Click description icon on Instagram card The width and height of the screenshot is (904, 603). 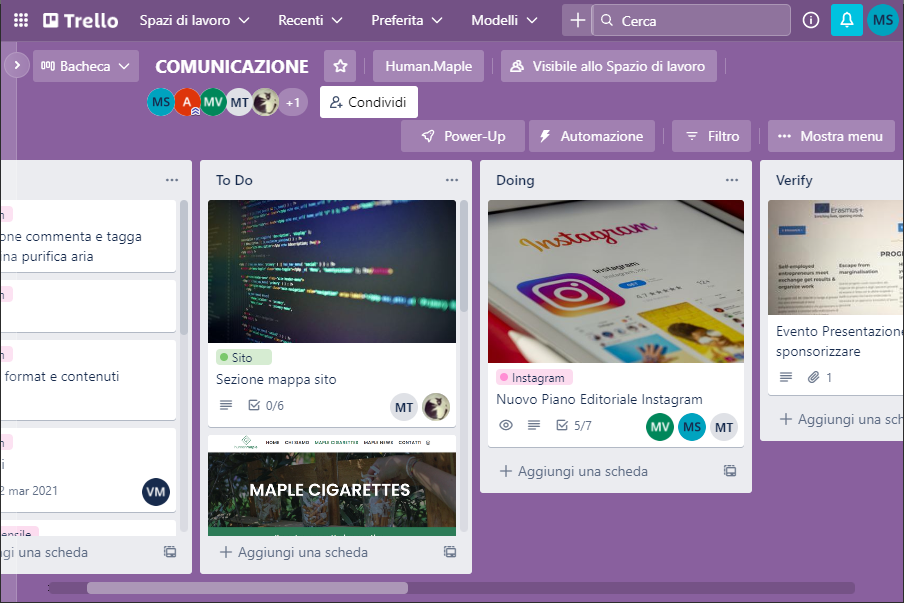534,425
